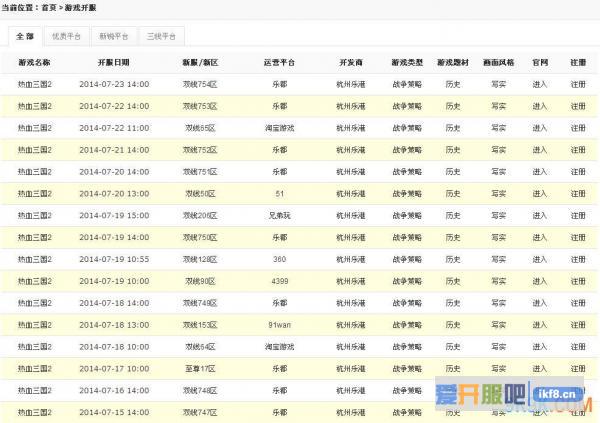Click 进入 in the 2014-07-18 14:00 row
This screenshot has width=600, height=423.
tap(540, 303)
